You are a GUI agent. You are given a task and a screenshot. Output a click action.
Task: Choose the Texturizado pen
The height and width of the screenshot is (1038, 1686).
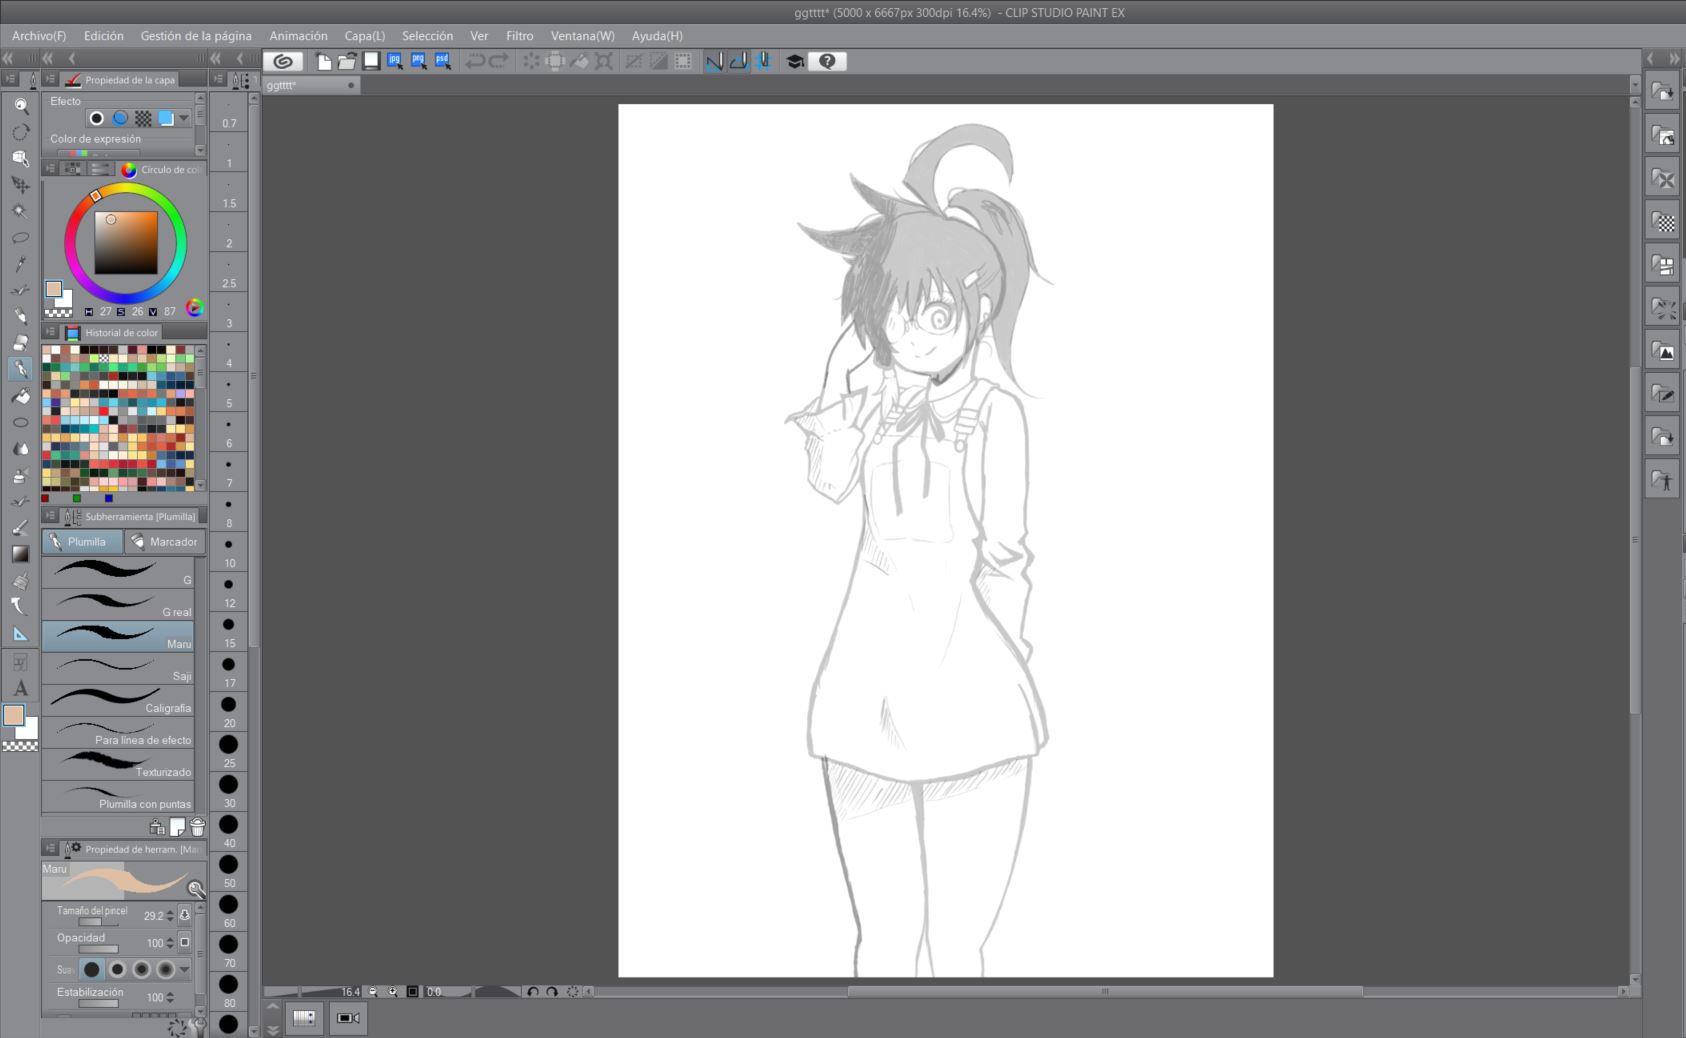tap(118, 764)
